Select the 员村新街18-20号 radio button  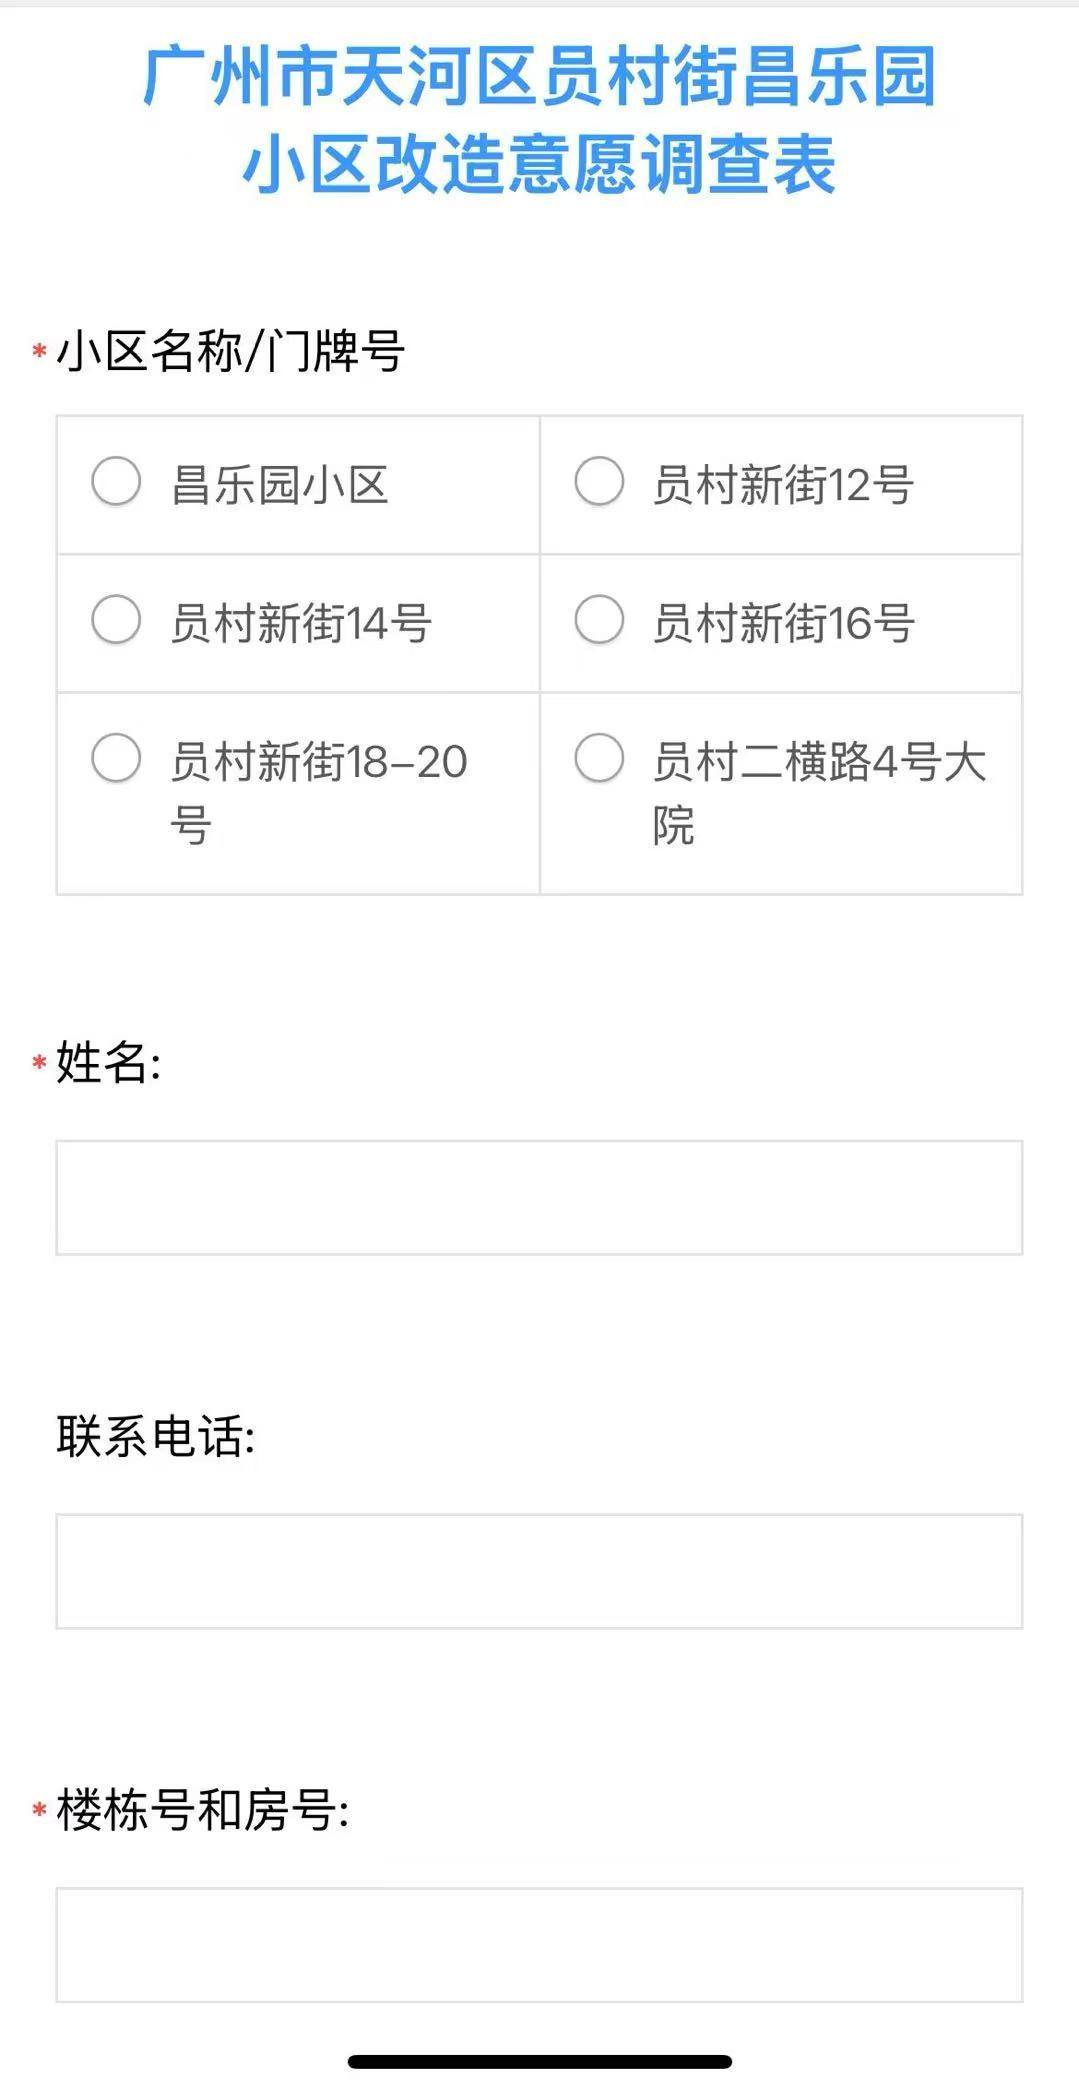(116, 757)
